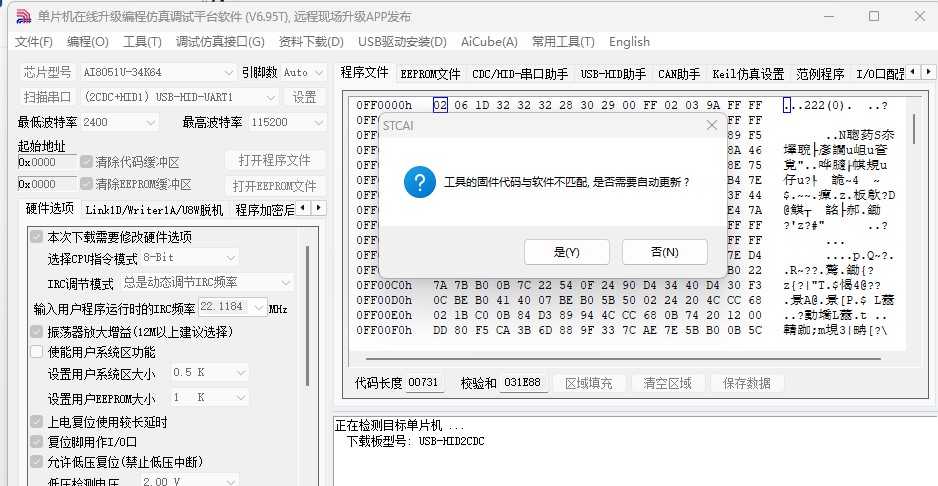Select the 程序加密后 tab
This screenshot has width=938, height=486.
[x=264, y=210]
